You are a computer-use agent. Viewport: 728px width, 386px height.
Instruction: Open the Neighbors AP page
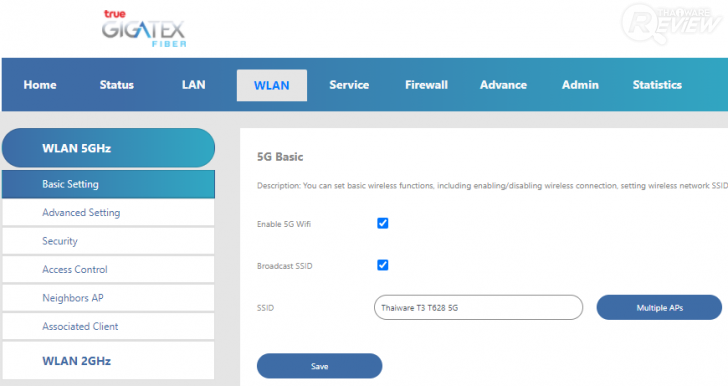click(108, 298)
